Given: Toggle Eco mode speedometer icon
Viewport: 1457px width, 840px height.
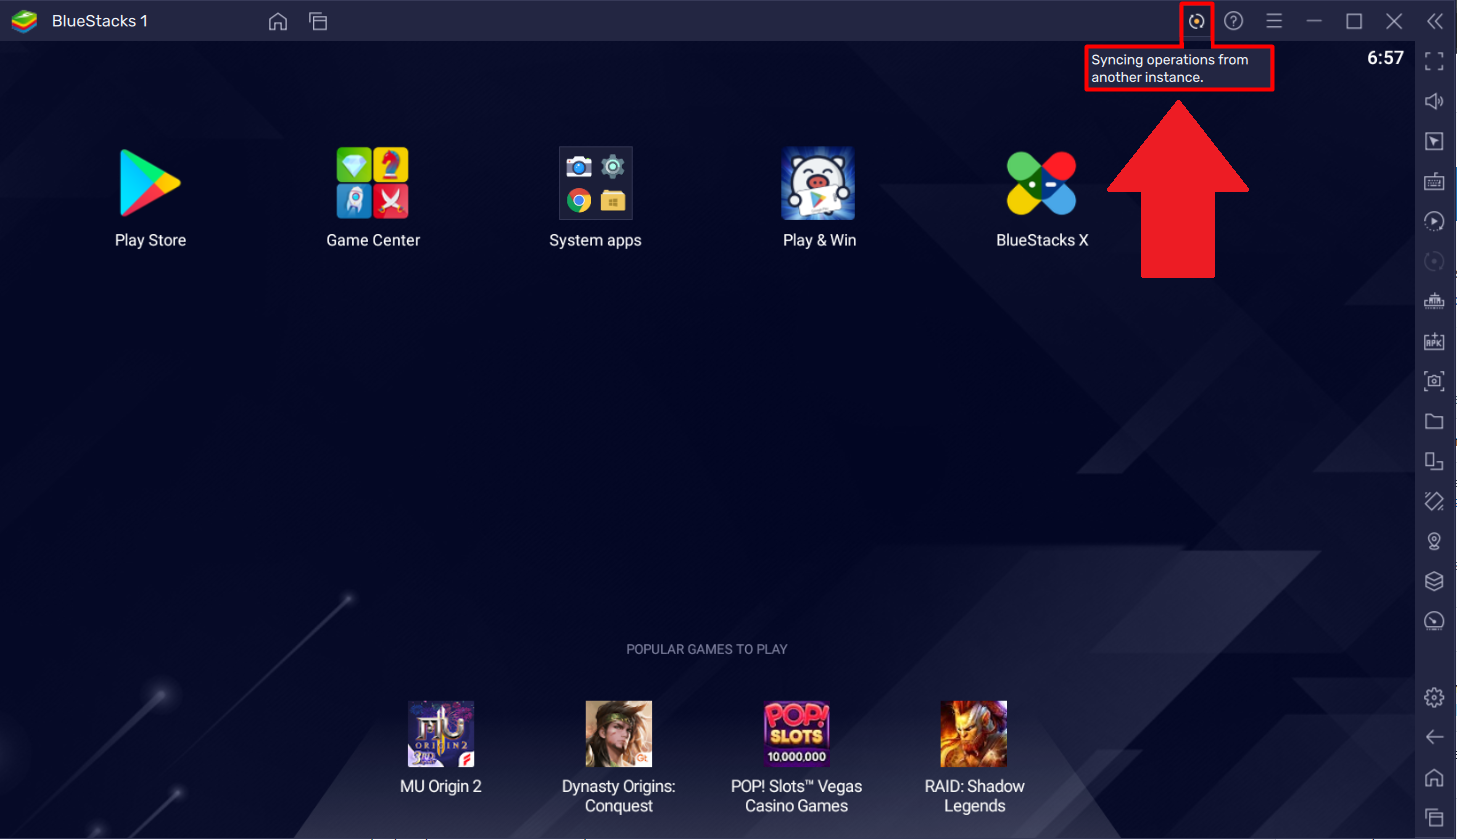Looking at the screenshot, I should 1434,621.
